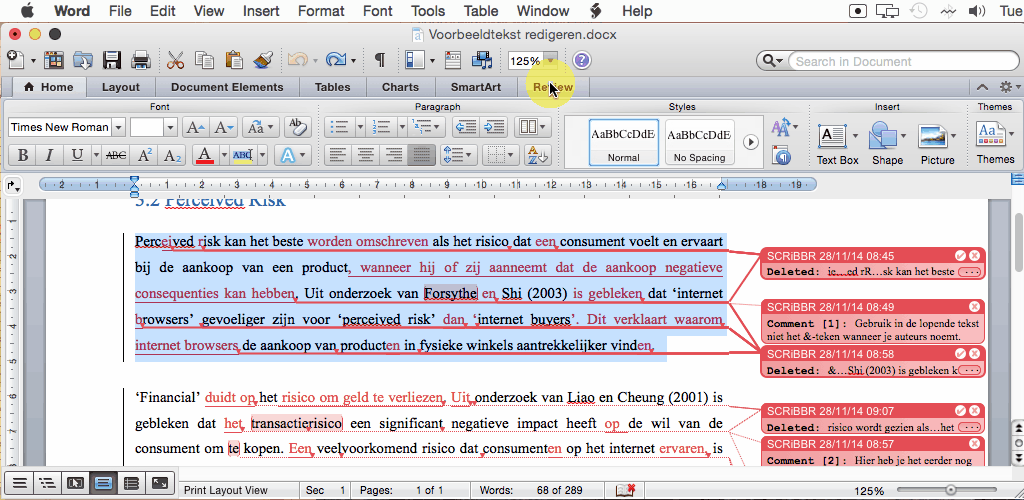The height and width of the screenshot is (500, 1024).
Task: Shrink font size with the smaller A icon
Action: pos(224,127)
